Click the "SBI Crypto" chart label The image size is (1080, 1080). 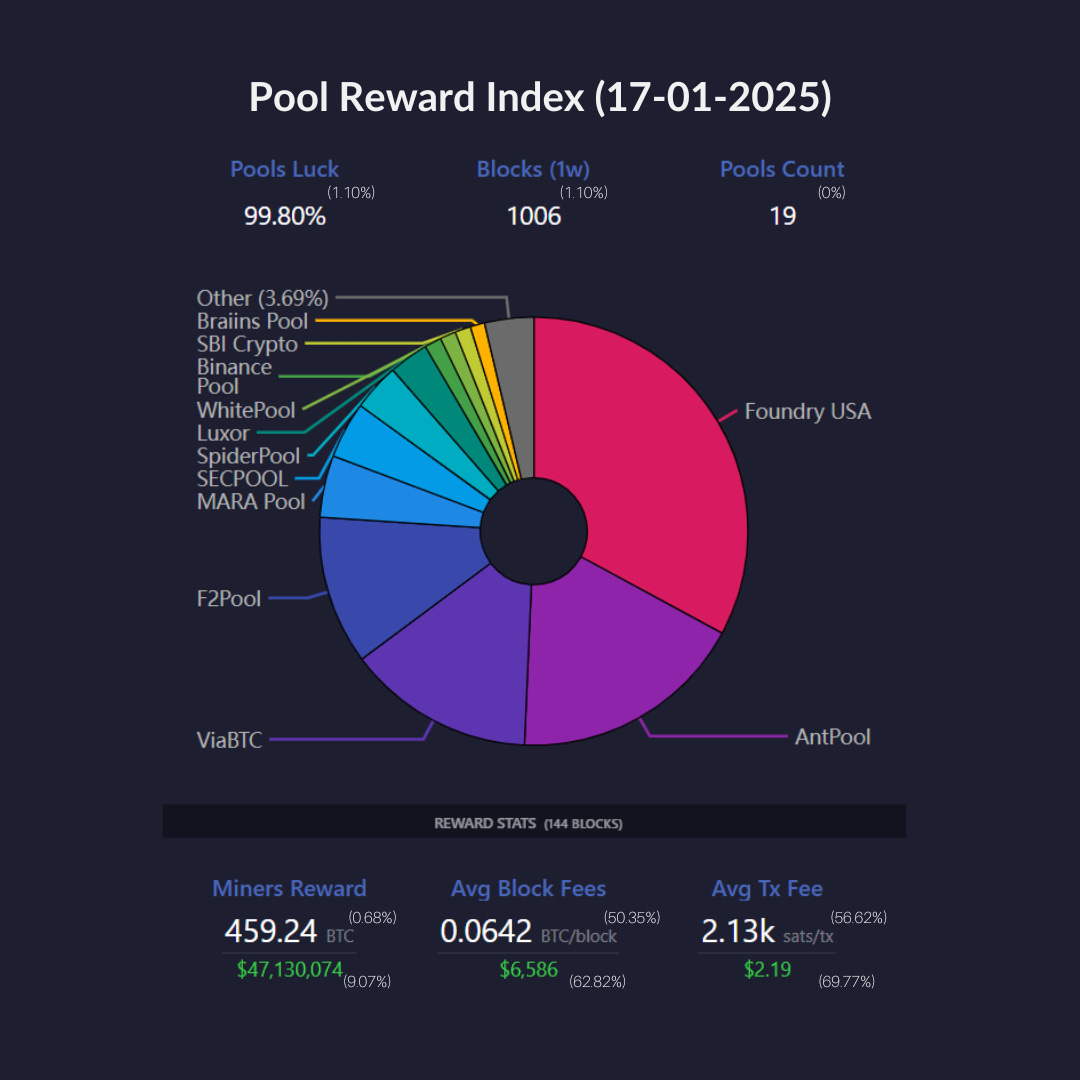click(x=247, y=344)
